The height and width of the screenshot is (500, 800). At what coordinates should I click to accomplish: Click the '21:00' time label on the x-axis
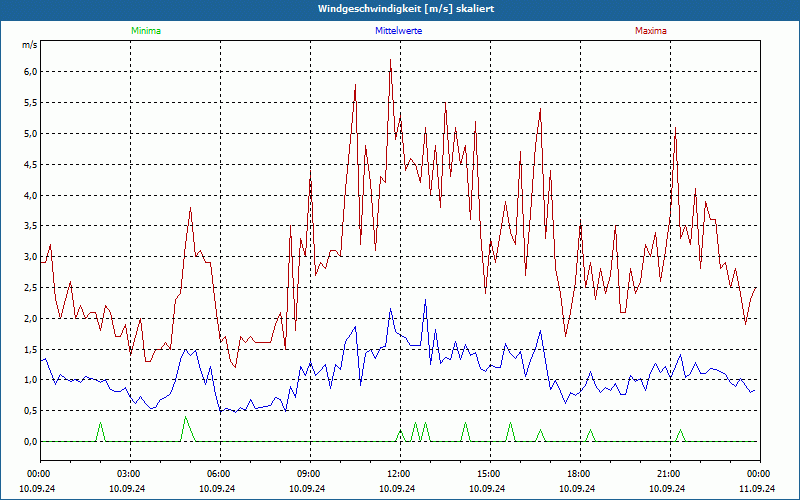coord(670,474)
